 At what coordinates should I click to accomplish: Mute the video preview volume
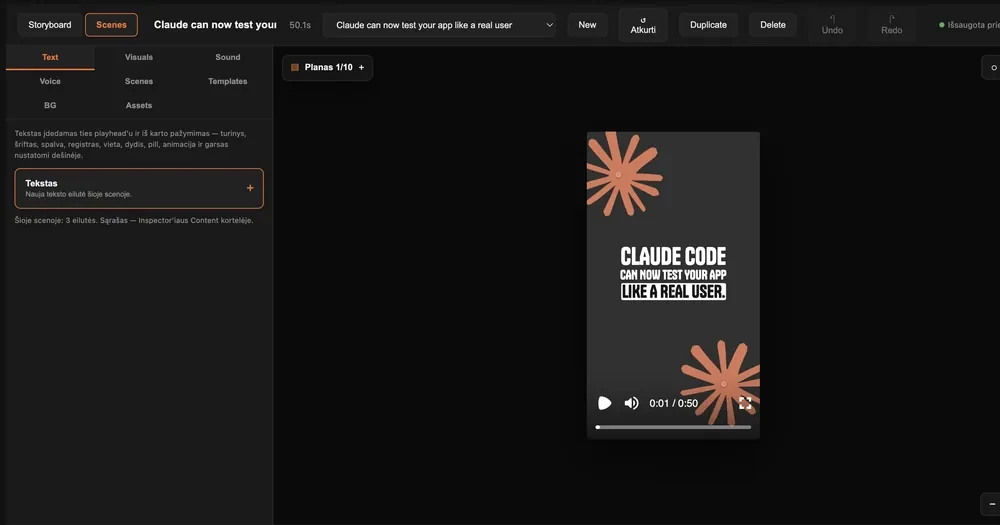[x=631, y=403]
